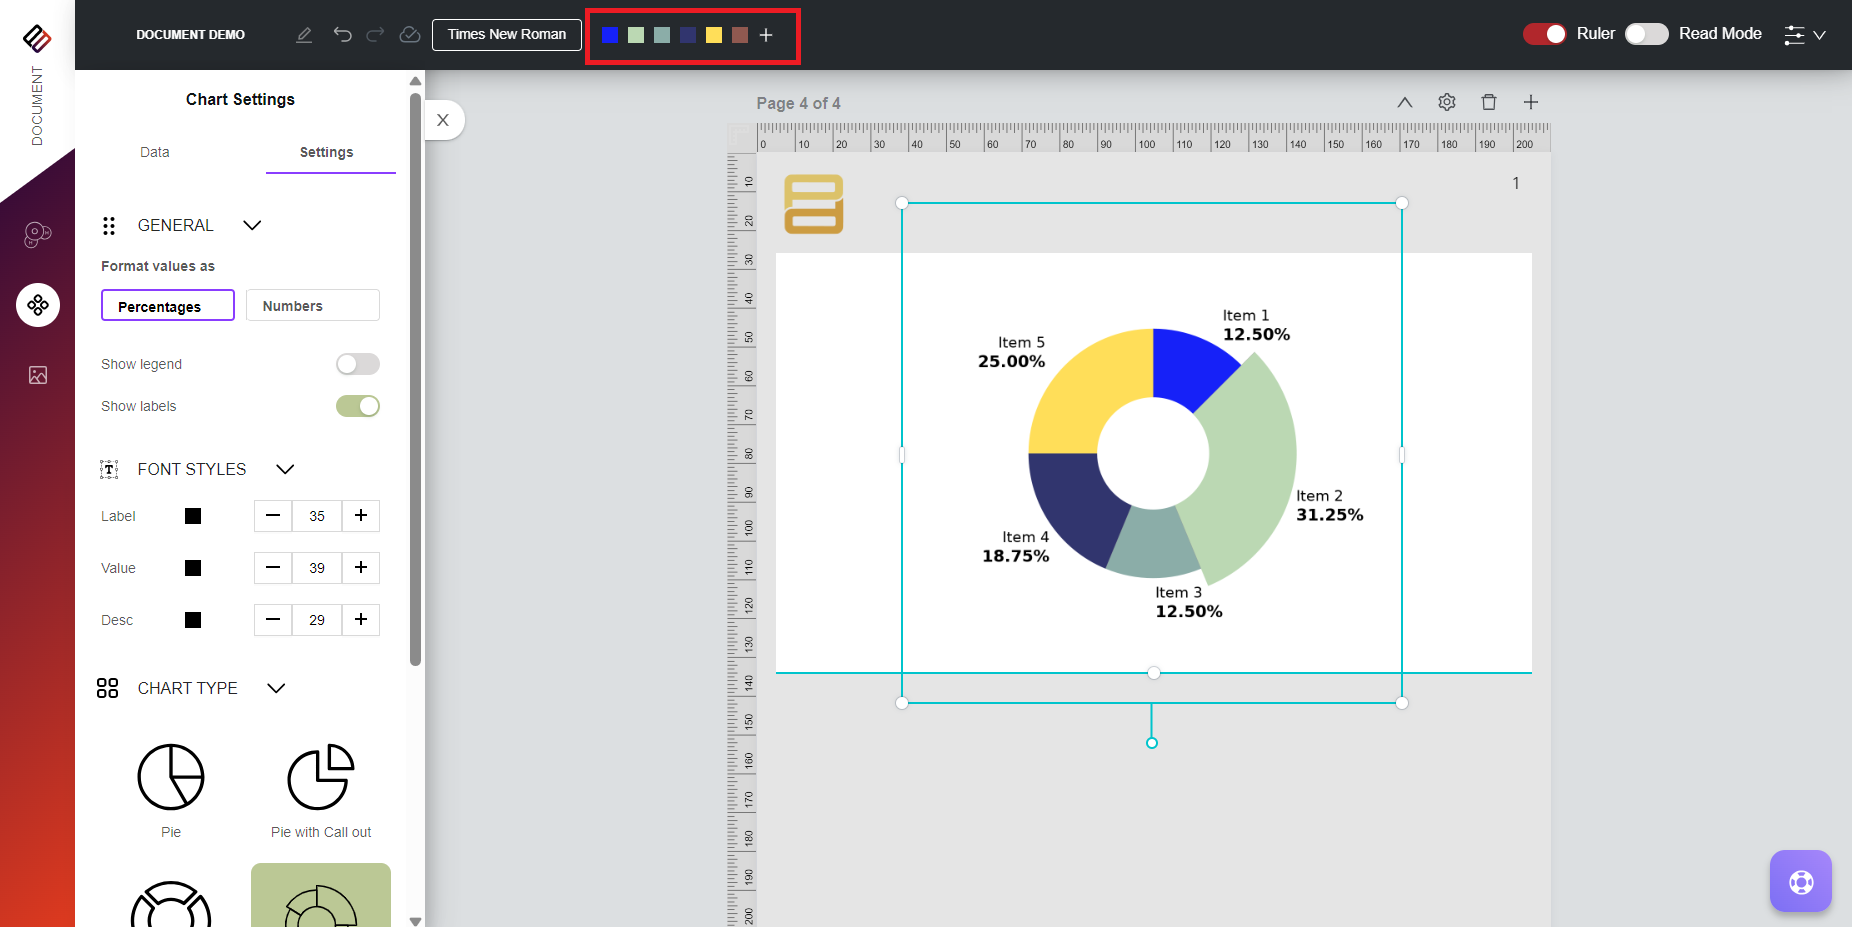Delete page using trash icon
1852x927 pixels.
pyautogui.click(x=1488, y=102)
